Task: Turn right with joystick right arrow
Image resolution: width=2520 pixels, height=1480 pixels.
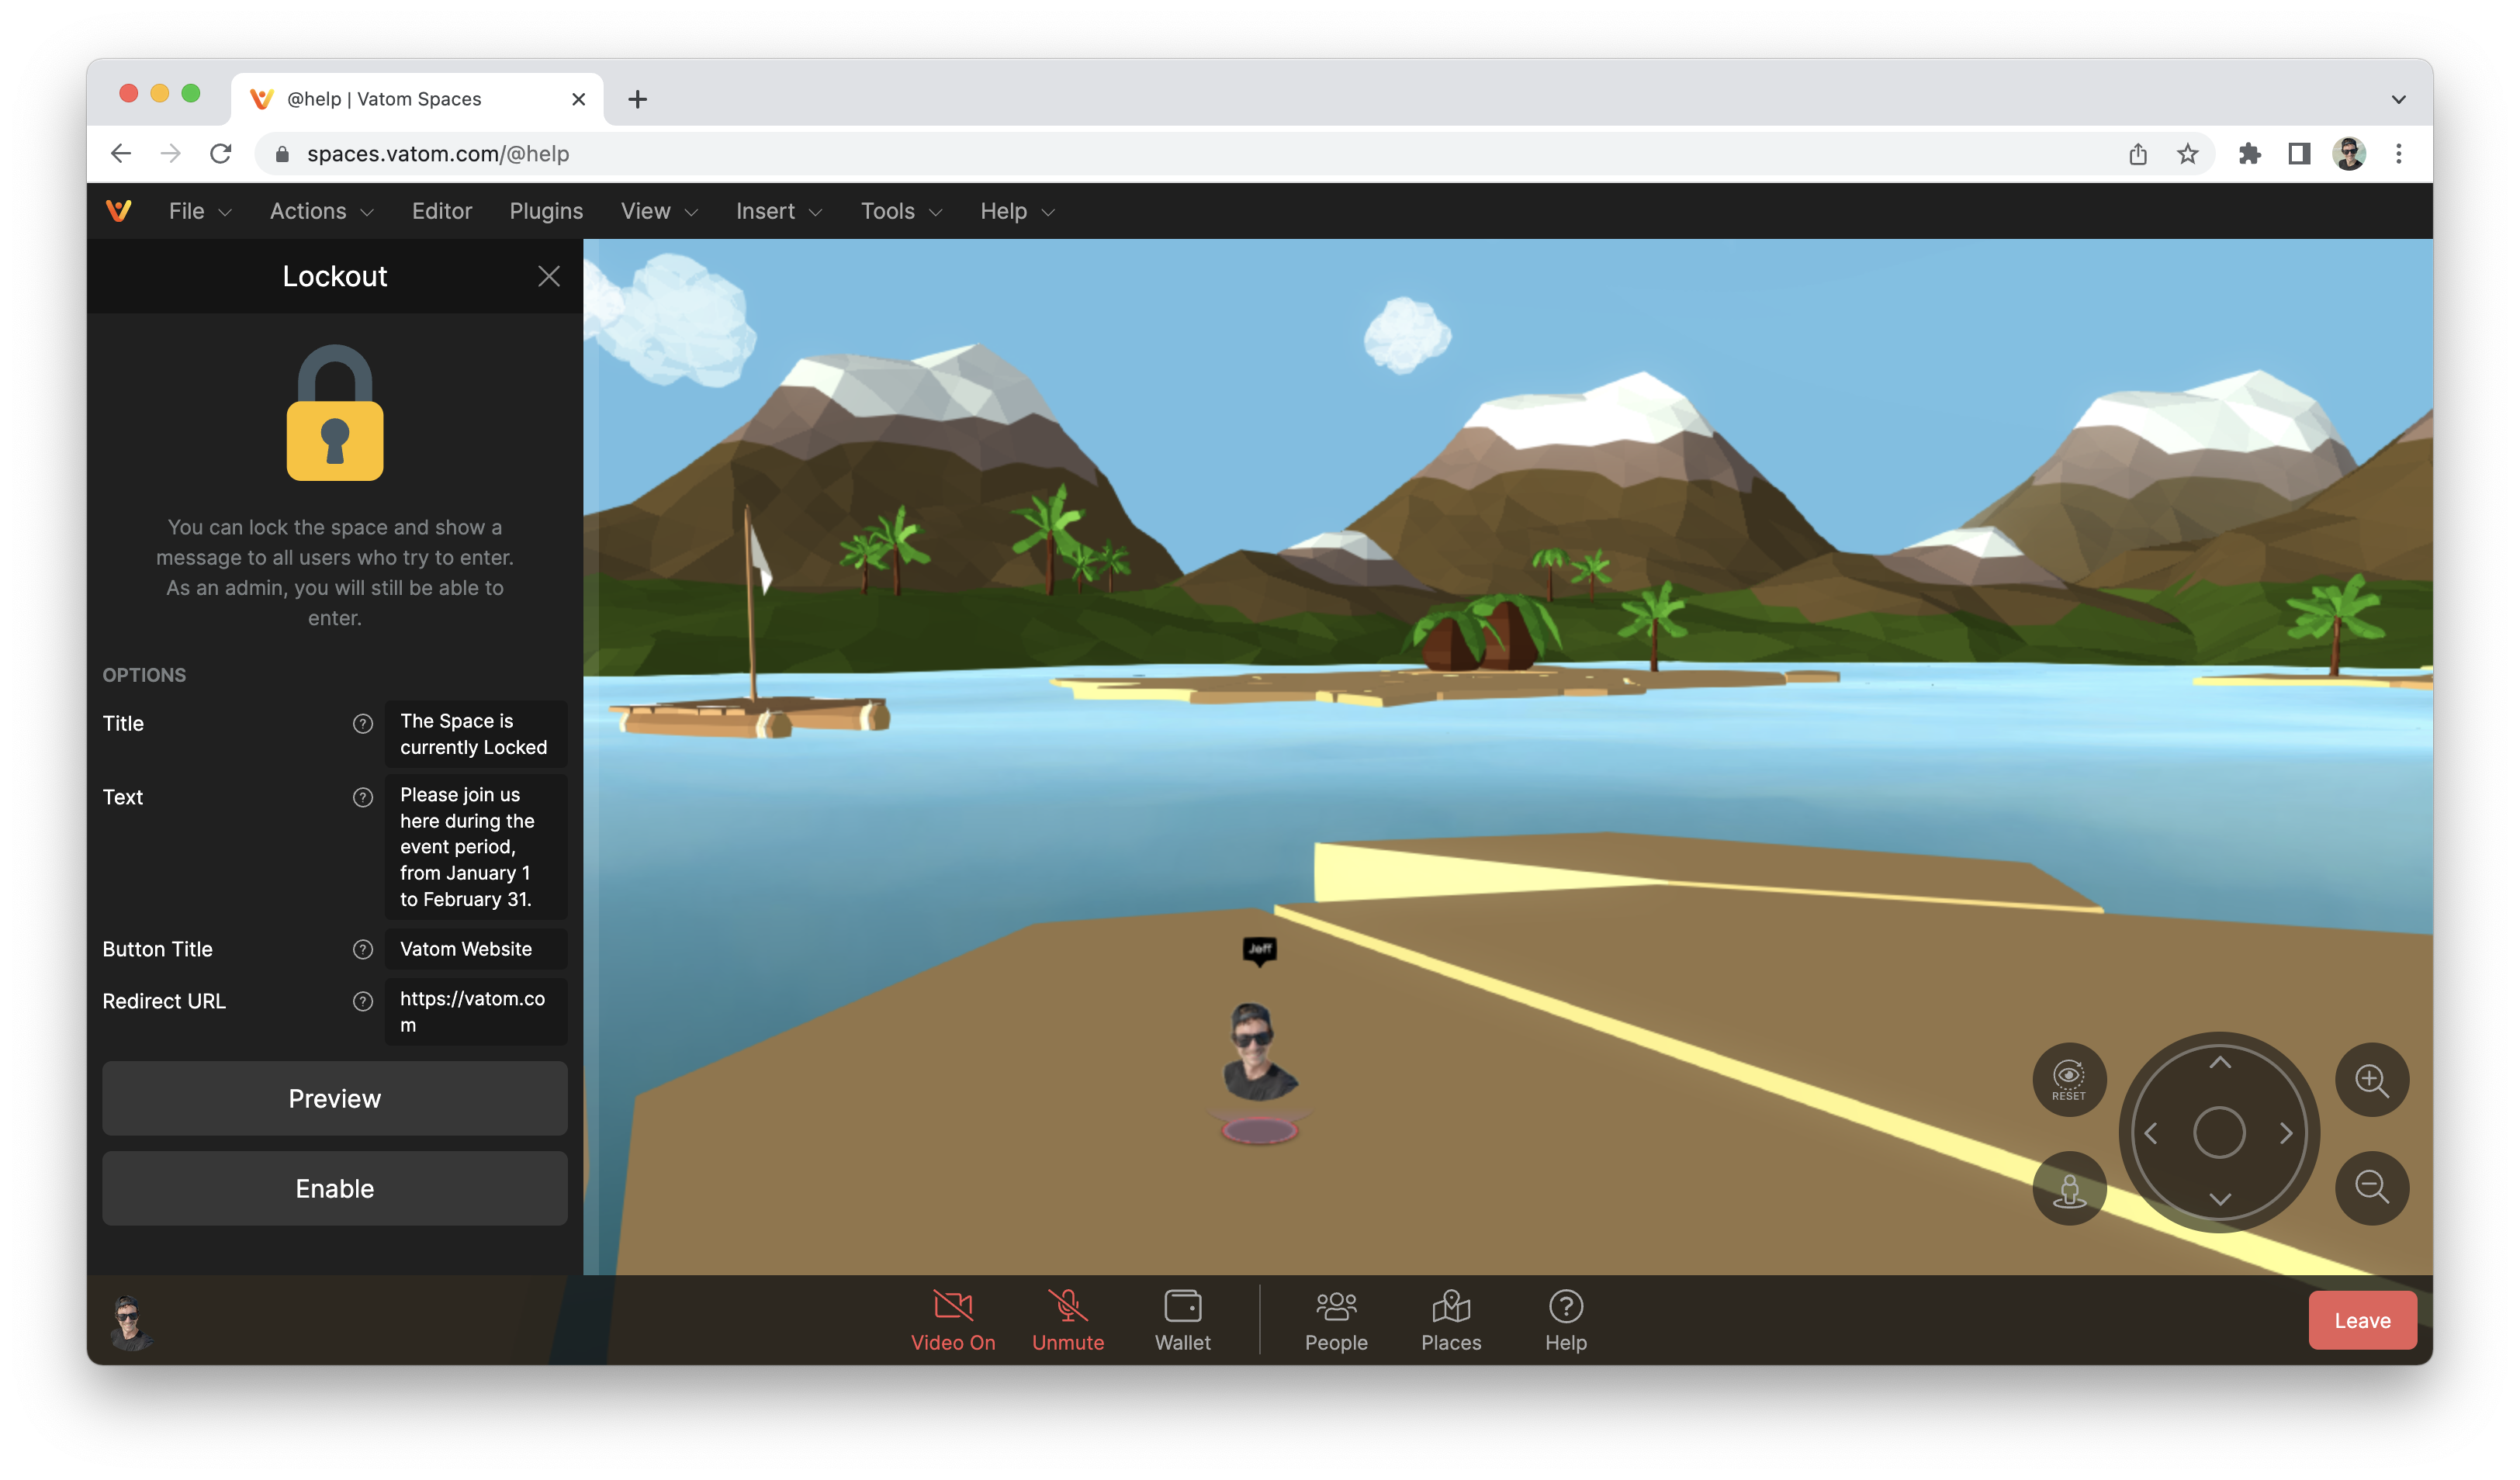Action: [2286, 1133]
